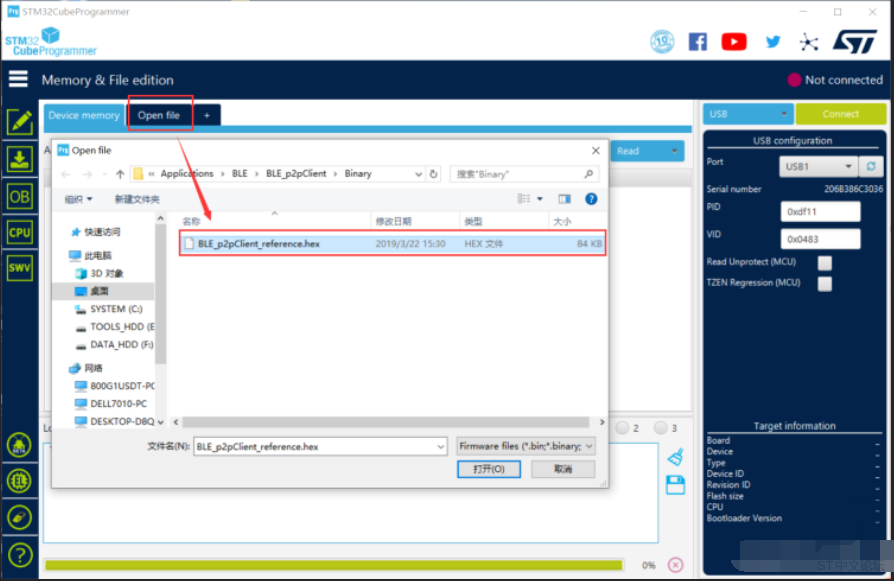This screenshot has height=581, width=894.
Task: Open the hamburger main menu
Action: [18, 79]
